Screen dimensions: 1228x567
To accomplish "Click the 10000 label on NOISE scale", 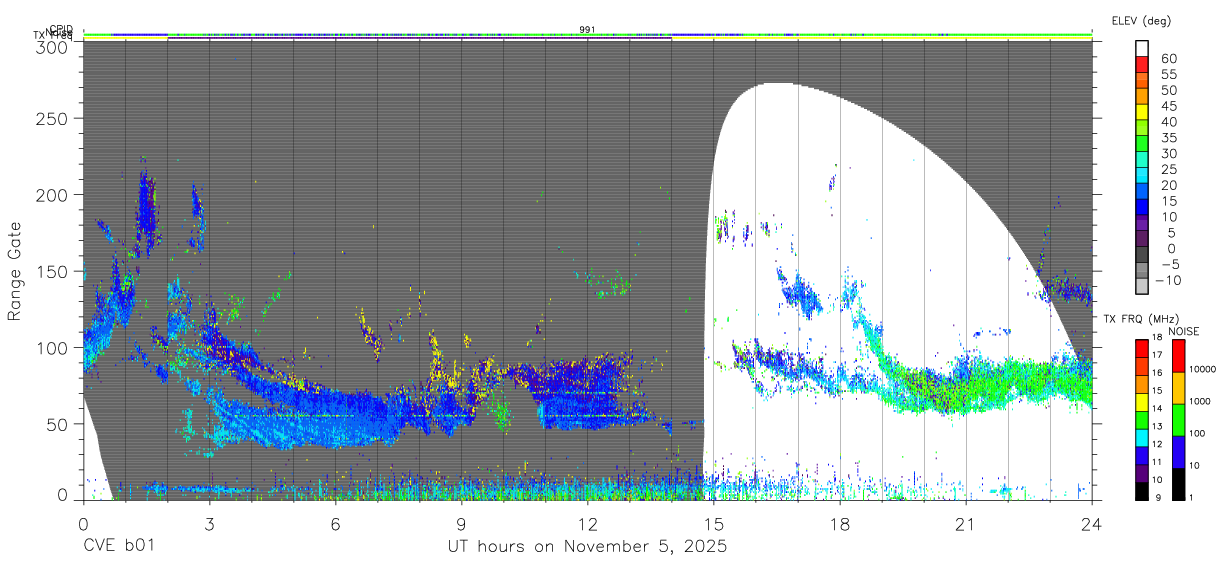I will (x=1204, y=369).
